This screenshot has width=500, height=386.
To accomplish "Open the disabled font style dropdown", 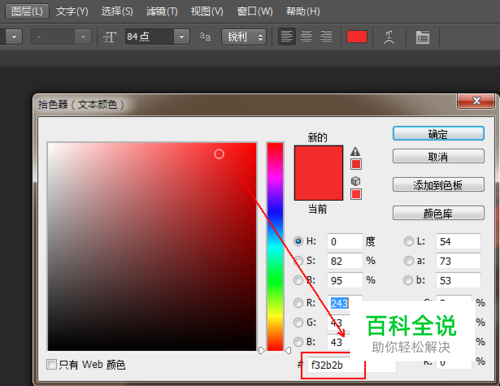I will [83, 37].
